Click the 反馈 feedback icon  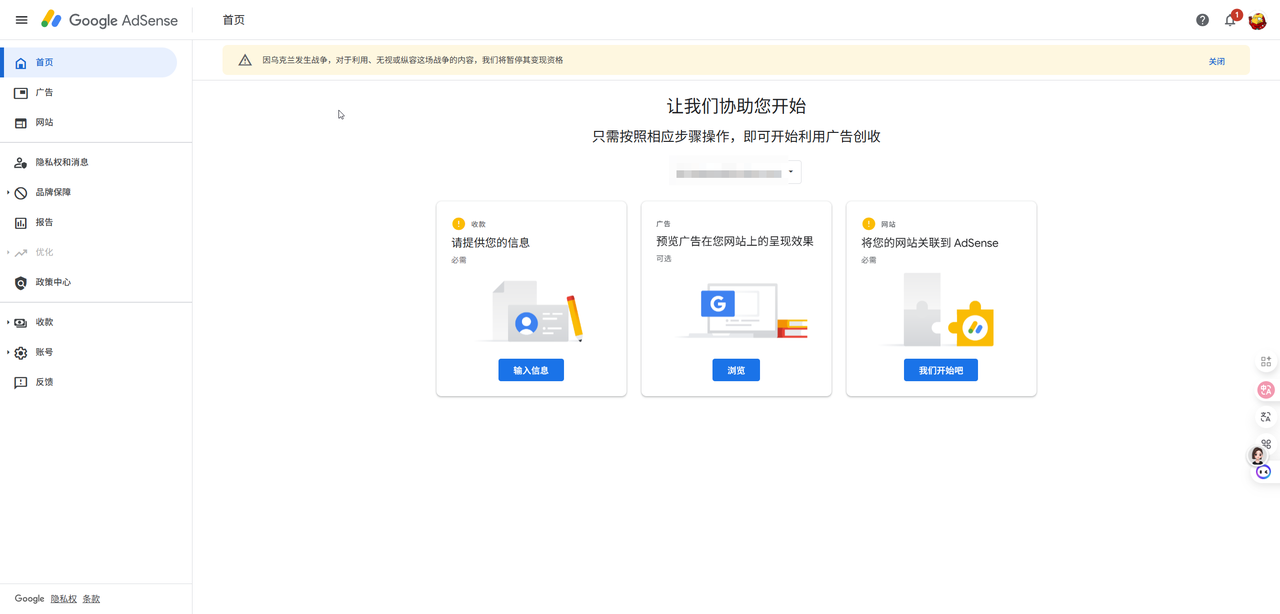pos(21,383)
